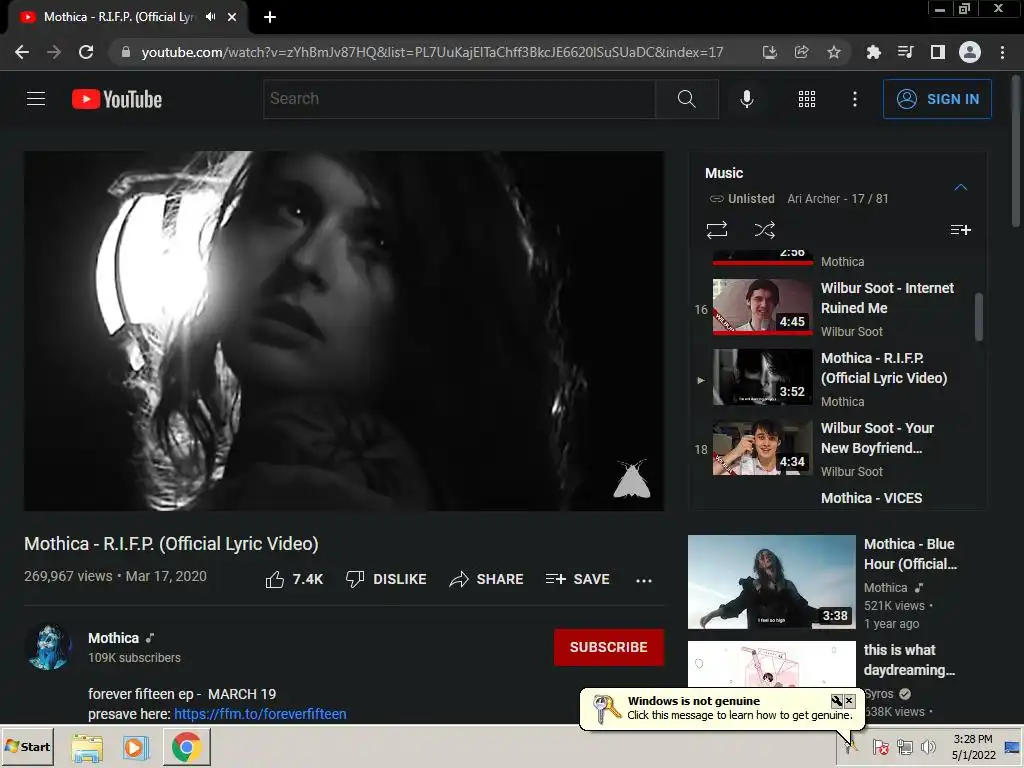Collapse the Music playlist panel
Viewport: 1024px width, 768px height.
click(x=960, y=187)
